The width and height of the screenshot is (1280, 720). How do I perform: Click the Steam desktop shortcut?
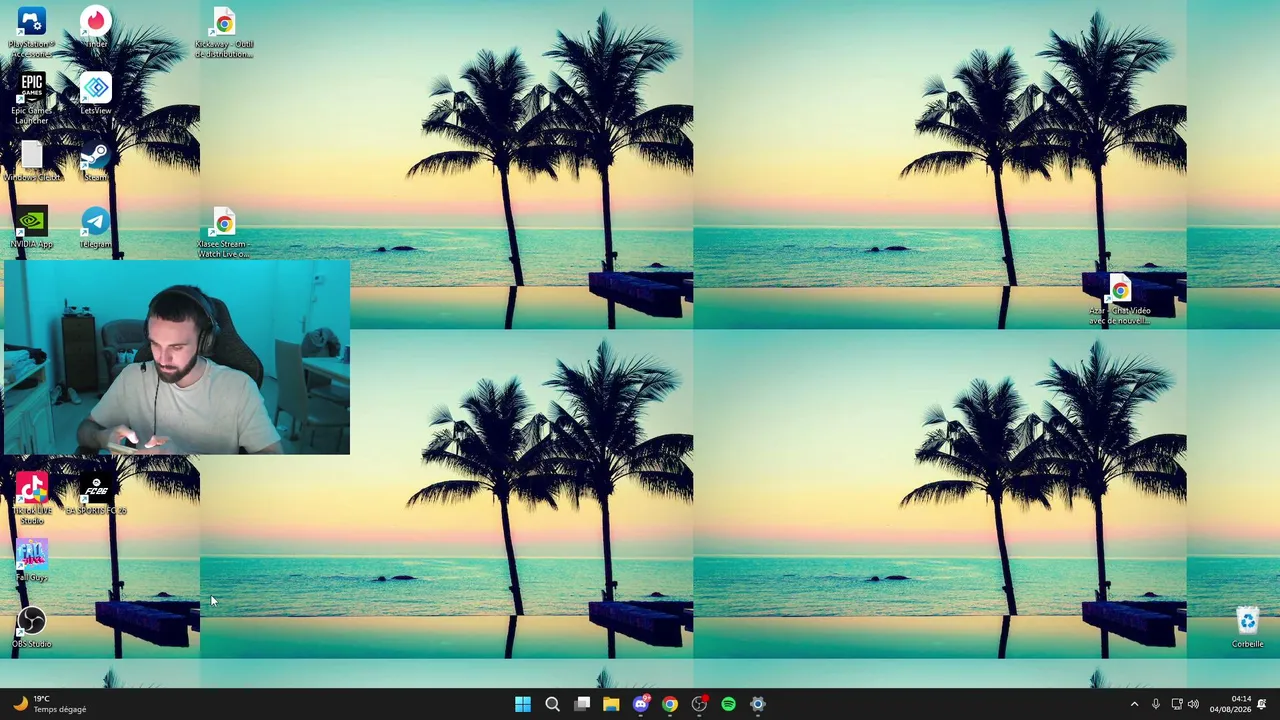[x=96, y=162]
